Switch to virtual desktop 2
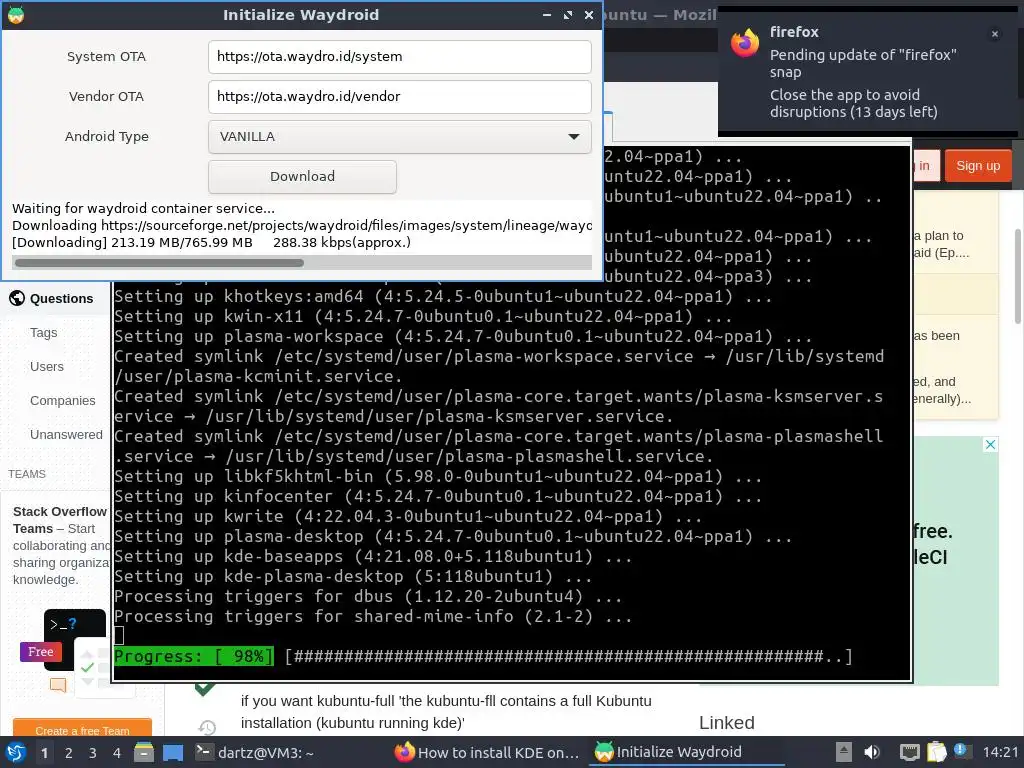 pos(69,753)
